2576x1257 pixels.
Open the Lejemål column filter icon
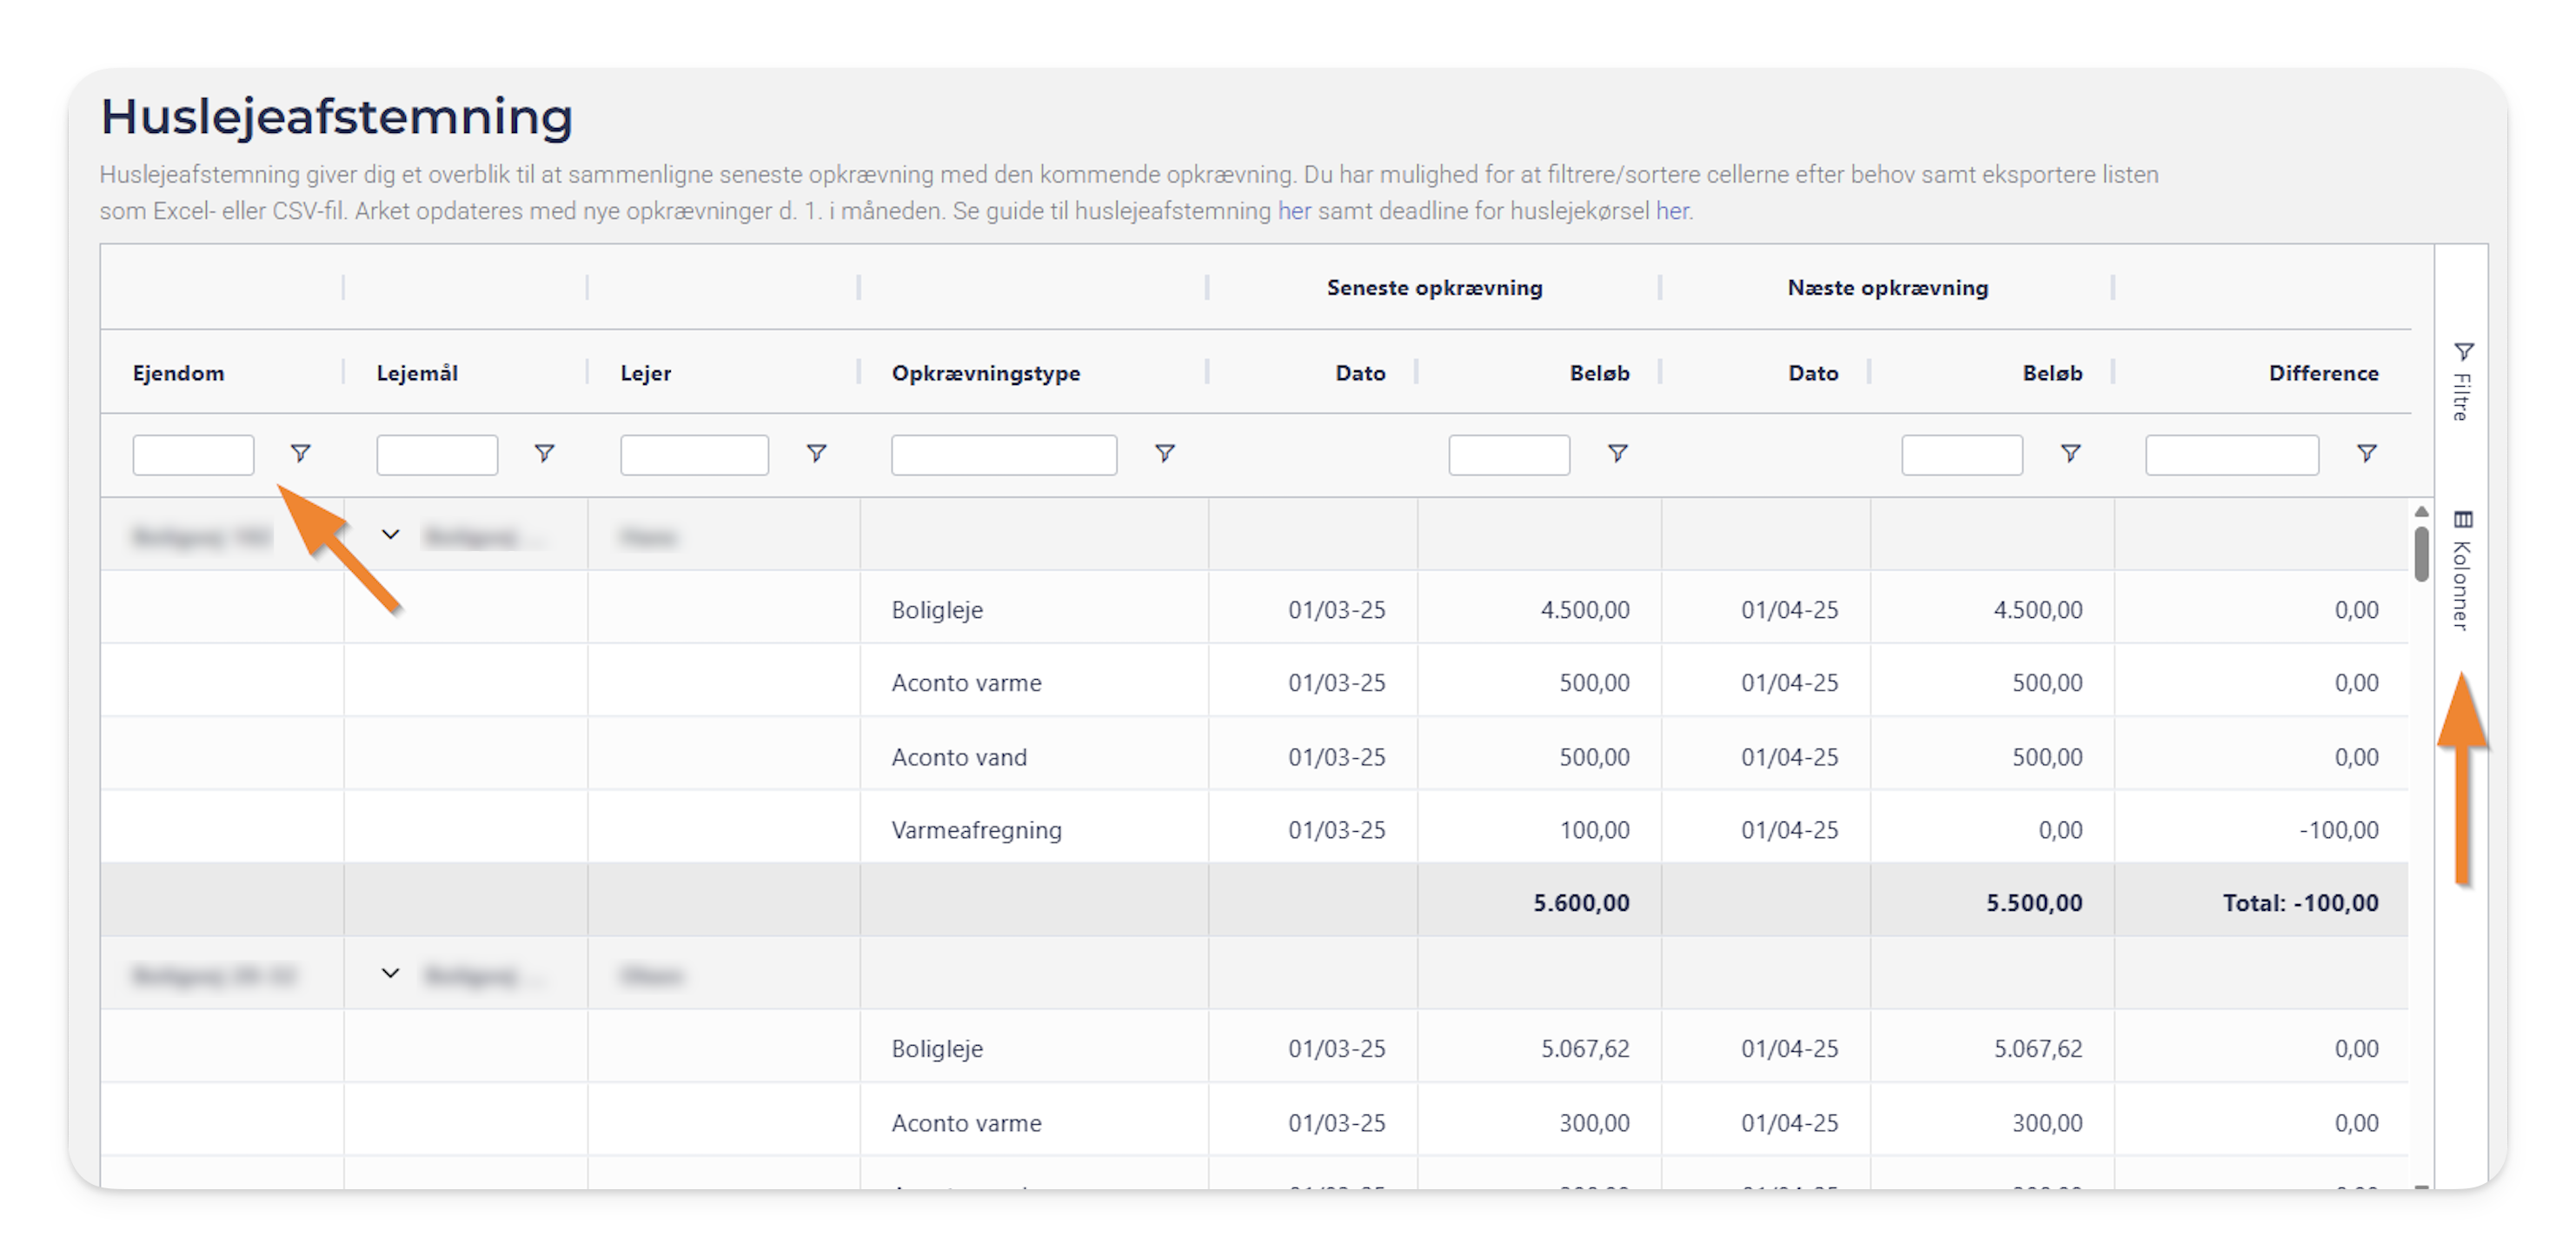click(544, 454)
